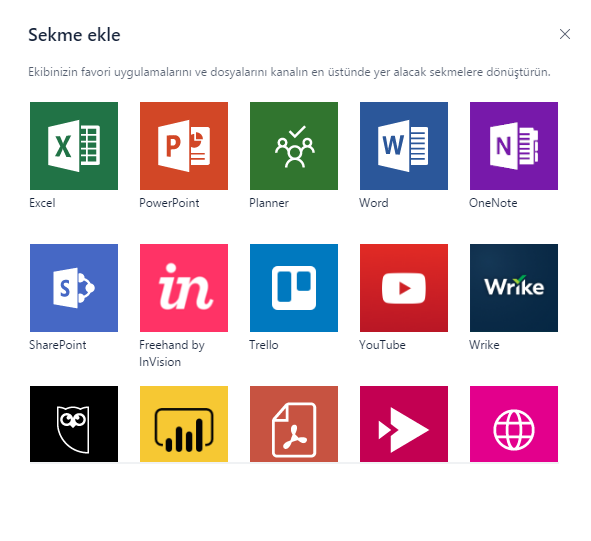Click the Word label text
Screen dimensions: 591x541
[x=374, y=203]
